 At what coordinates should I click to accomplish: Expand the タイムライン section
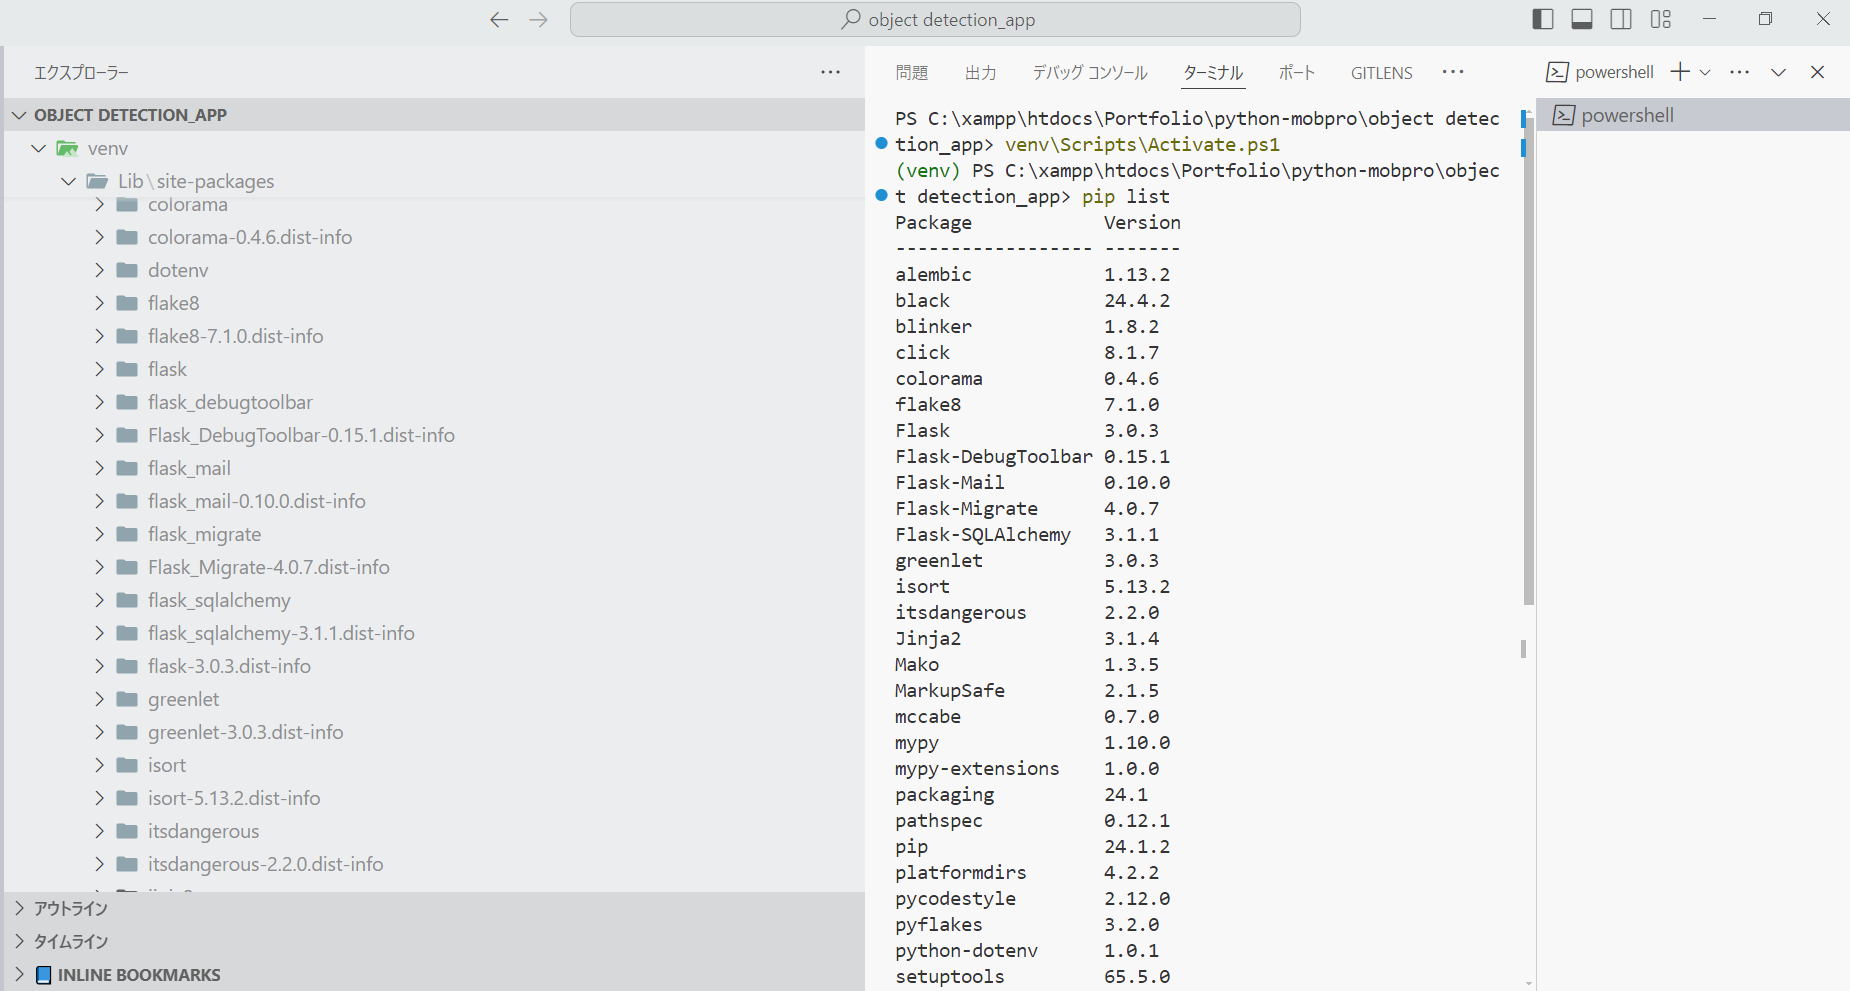[19, 941]
